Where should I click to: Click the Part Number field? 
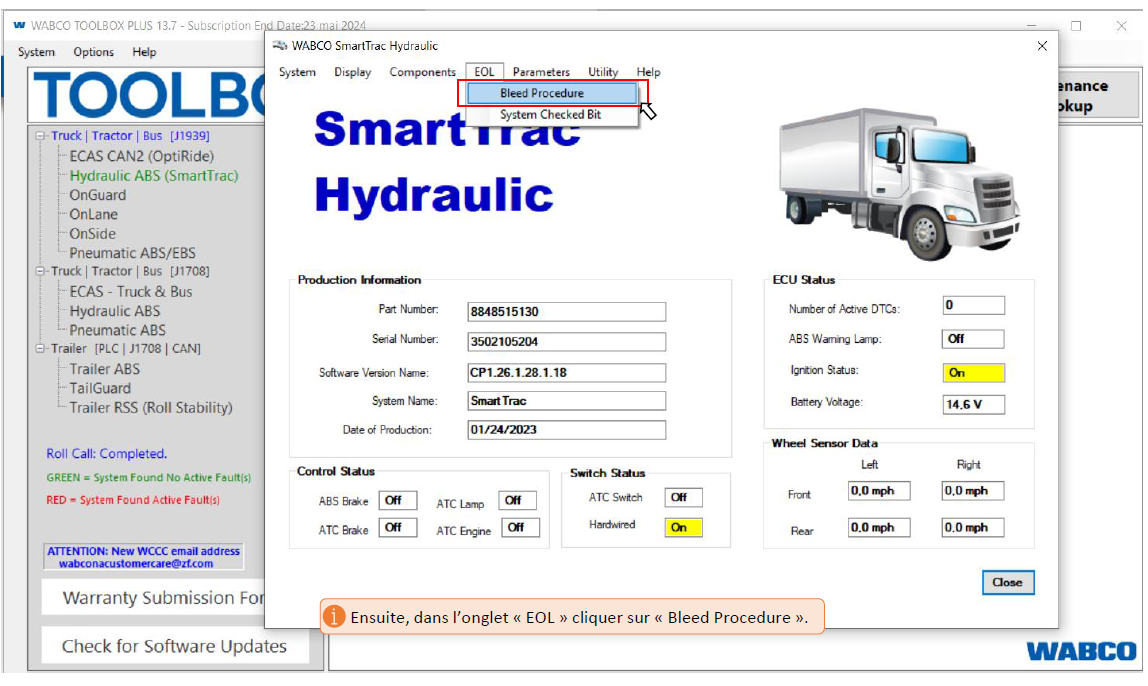566,312
